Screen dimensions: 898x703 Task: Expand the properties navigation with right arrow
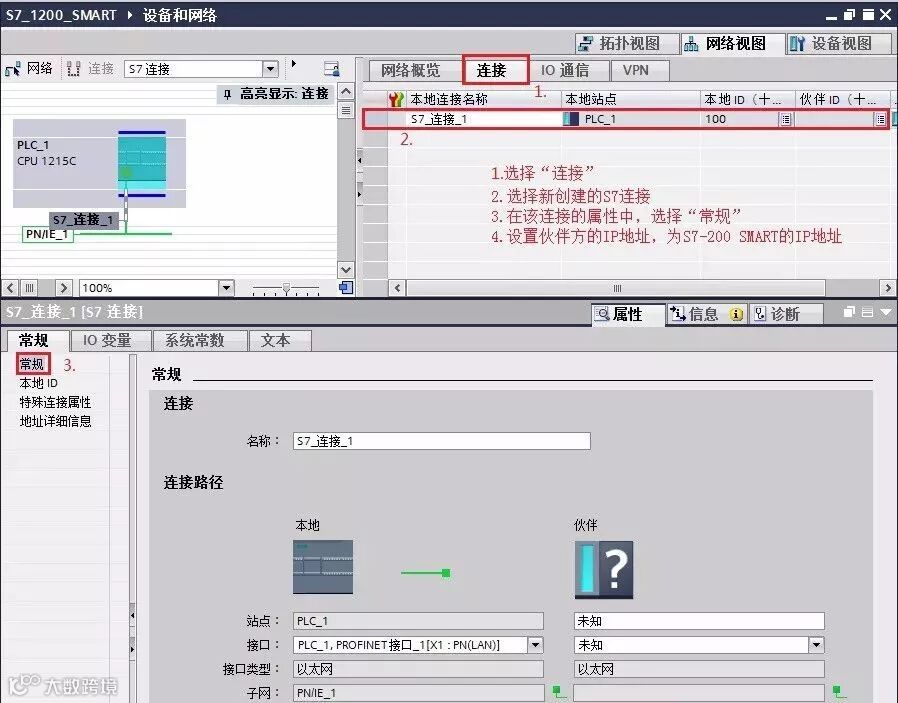coord(133,649)
